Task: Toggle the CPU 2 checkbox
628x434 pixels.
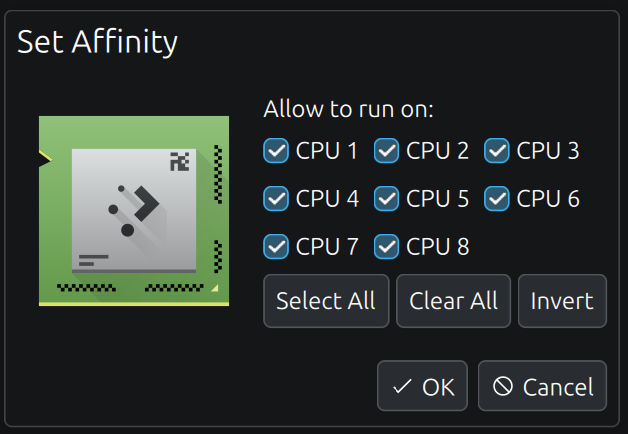Action: coord(386,151)
